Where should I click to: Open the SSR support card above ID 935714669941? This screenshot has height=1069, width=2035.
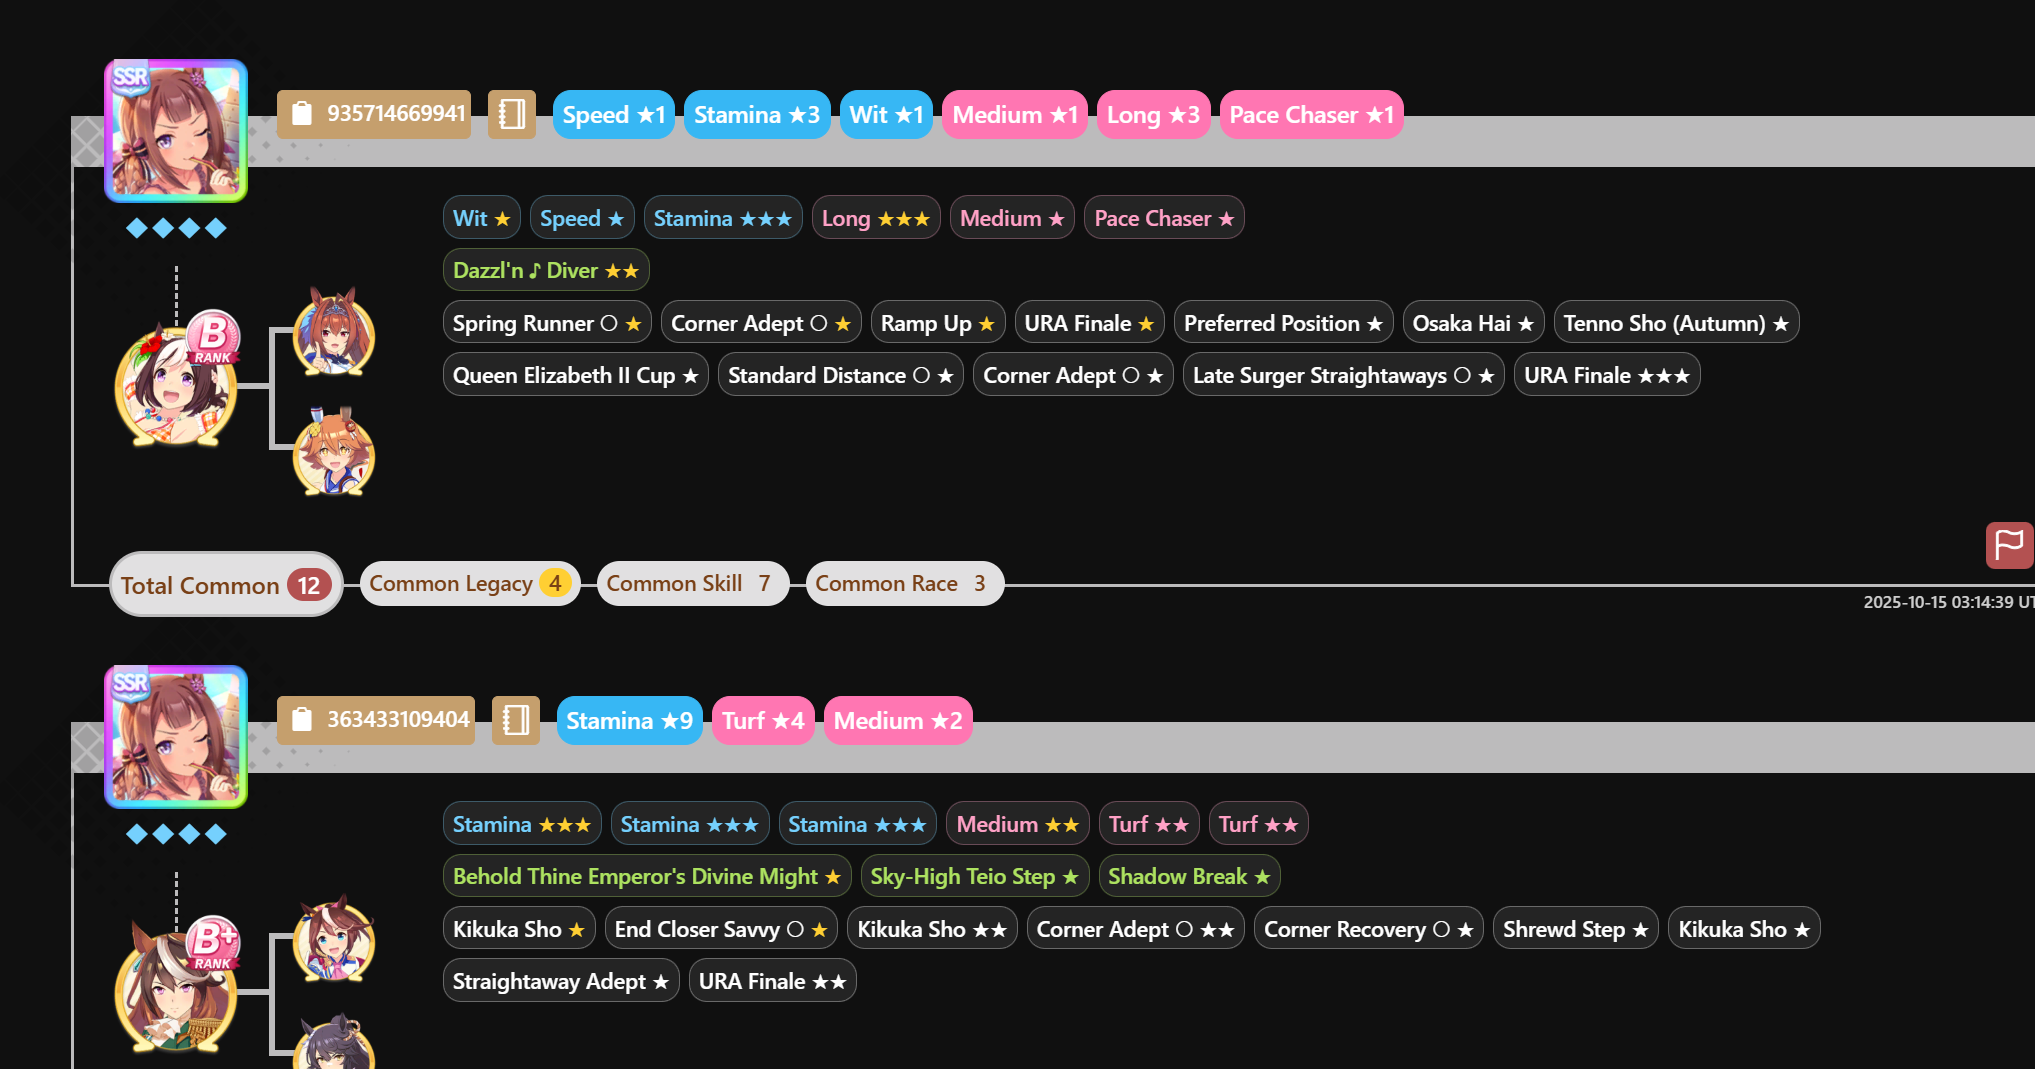[176, 131]
